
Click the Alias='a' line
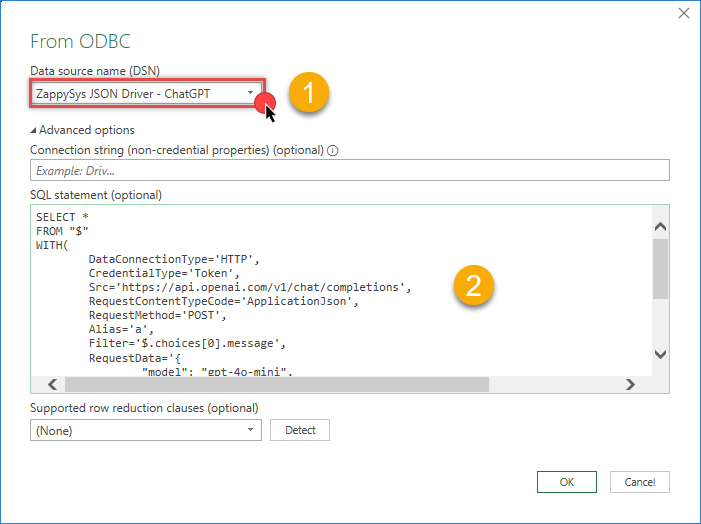tap(121, 330)
